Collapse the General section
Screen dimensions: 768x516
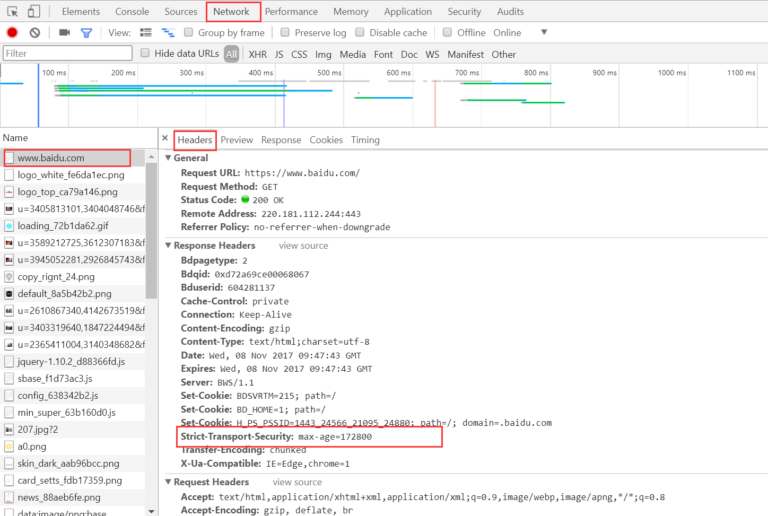(168, 158)
